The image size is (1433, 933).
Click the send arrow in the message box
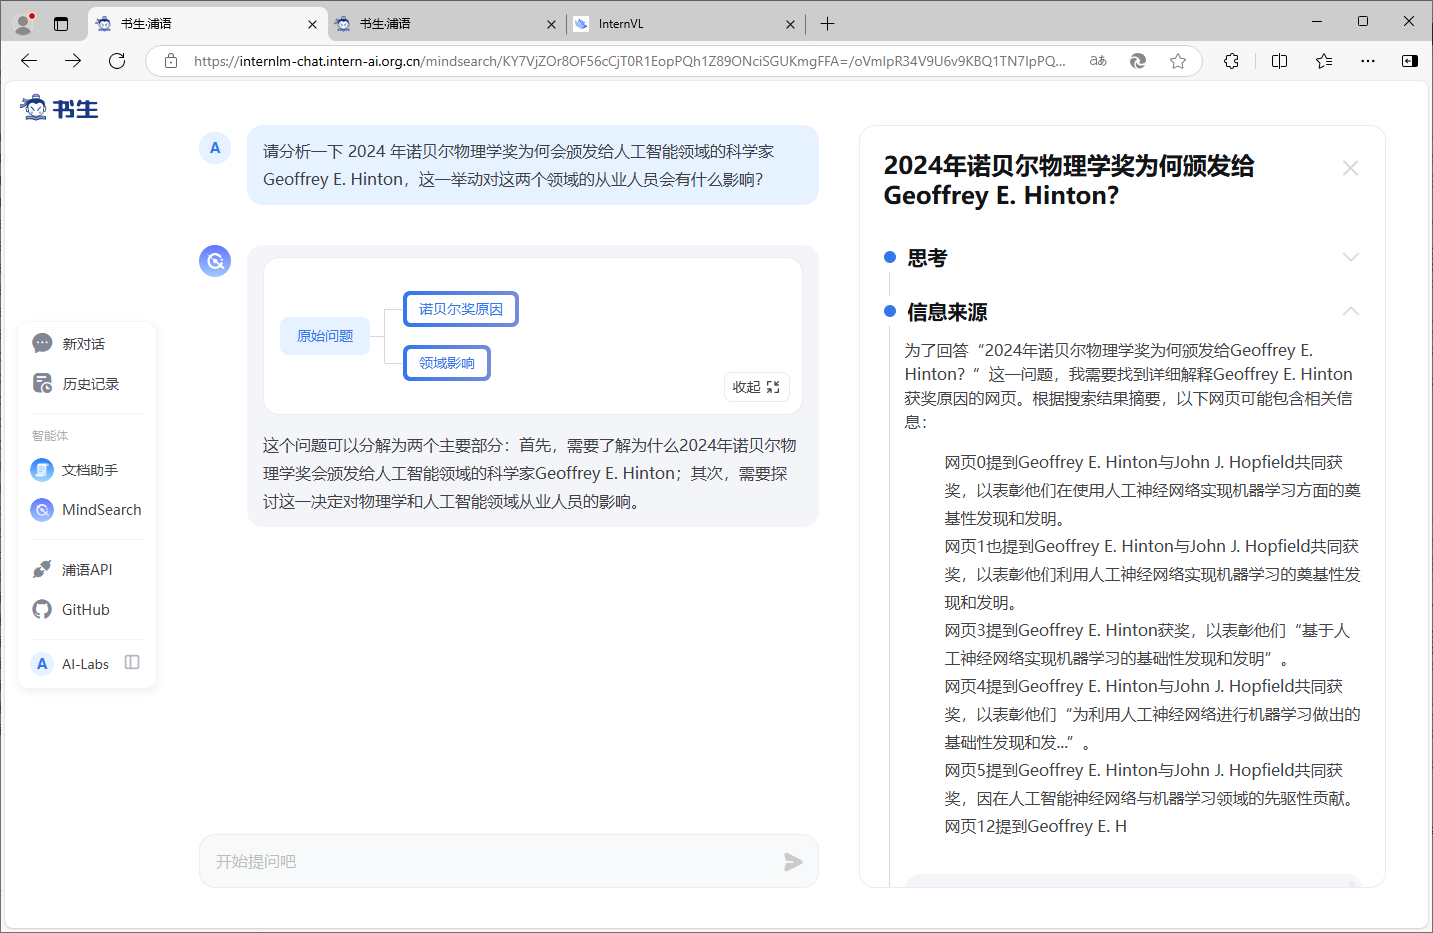[x=793, y=861]
